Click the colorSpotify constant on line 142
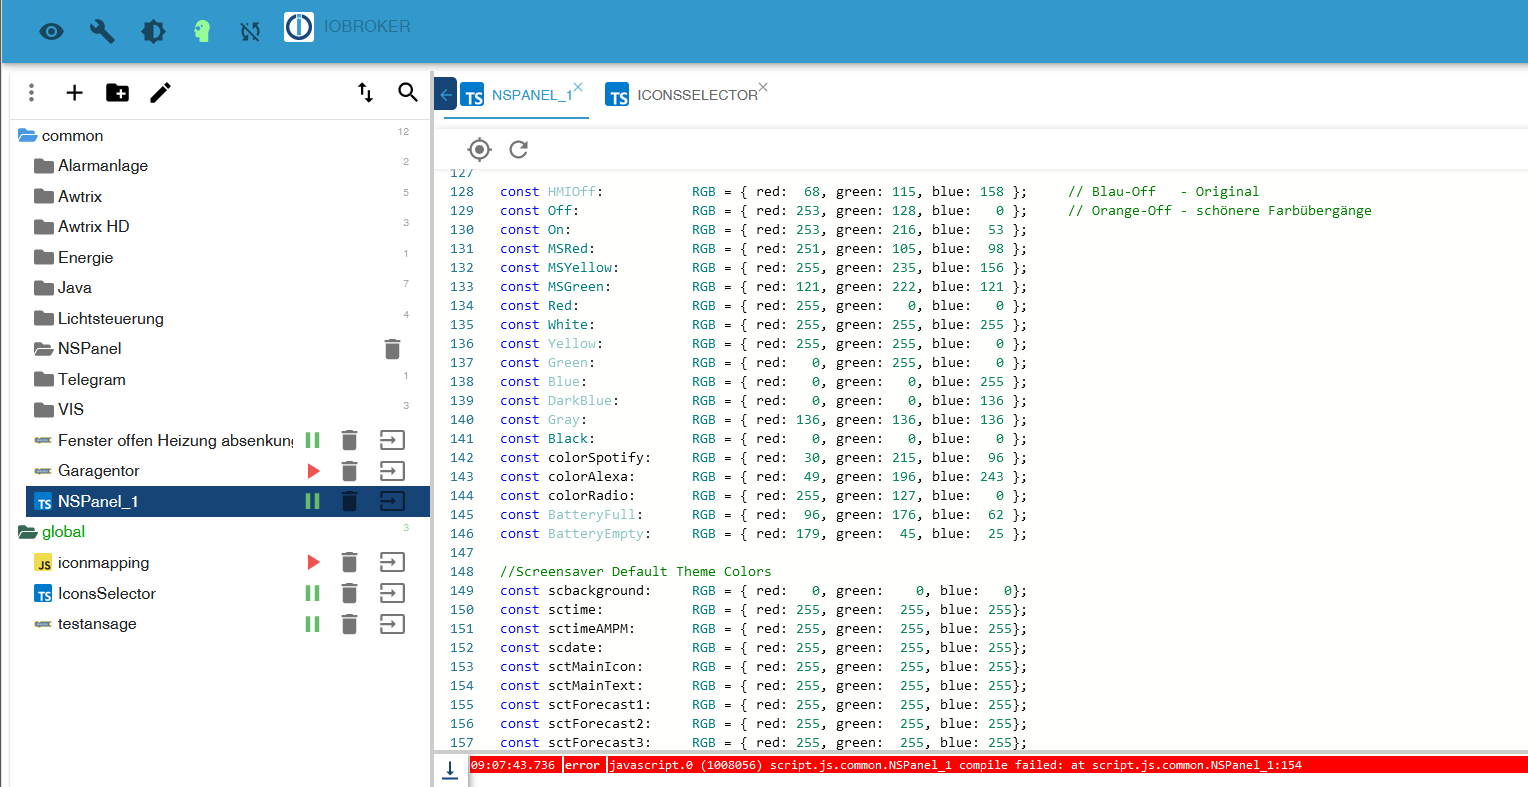1528x787 pixels. pos(597,458)
